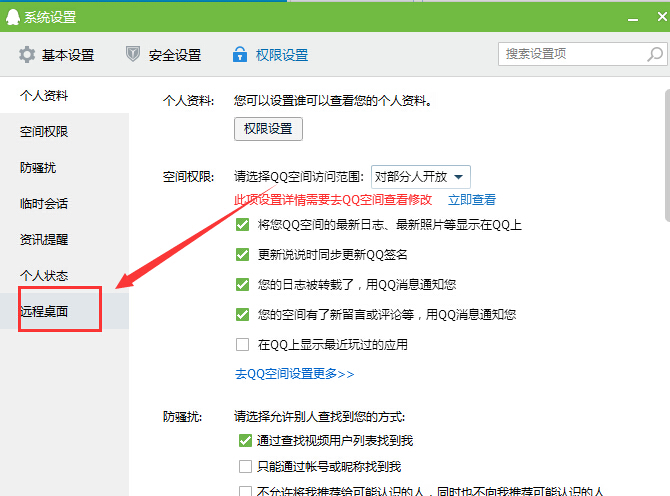This screenshot has width=670, height=496.
Task: Open the 立即查看 link
Action: click(472, 200)
